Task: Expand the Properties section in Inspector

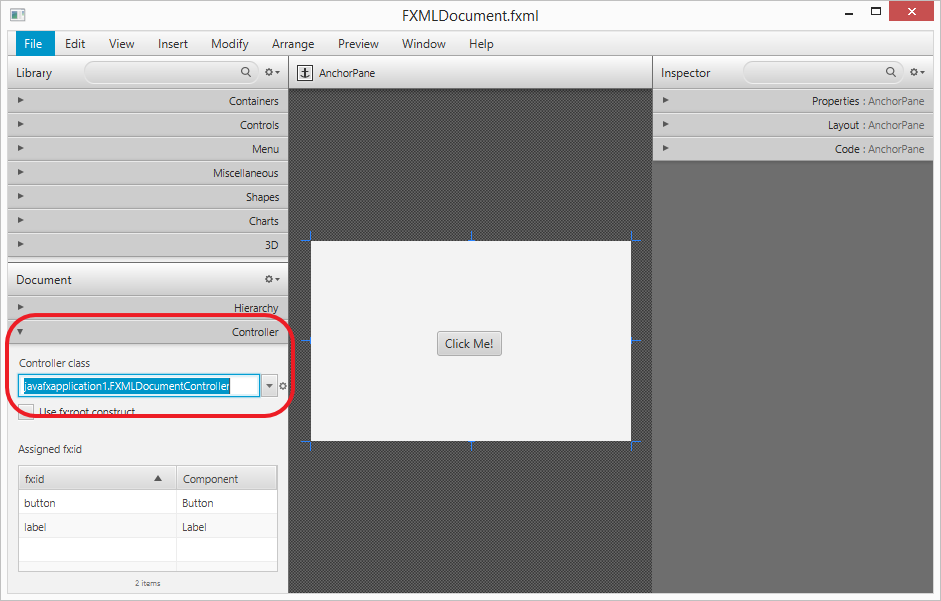Action: click(x=795, y=101)
